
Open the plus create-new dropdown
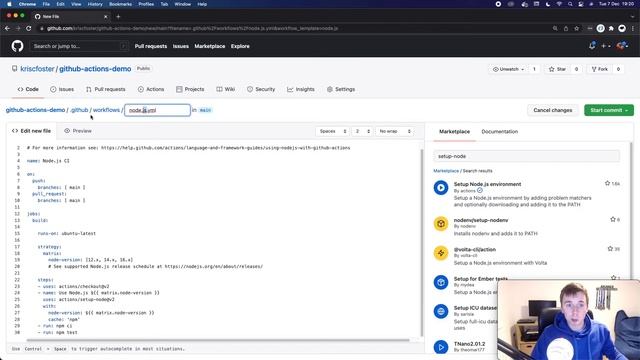(x=606, y=46)
